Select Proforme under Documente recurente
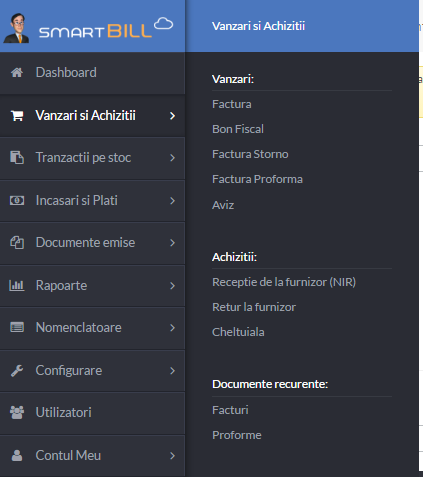This screenshot has width=423, height=477. [237, 435]
